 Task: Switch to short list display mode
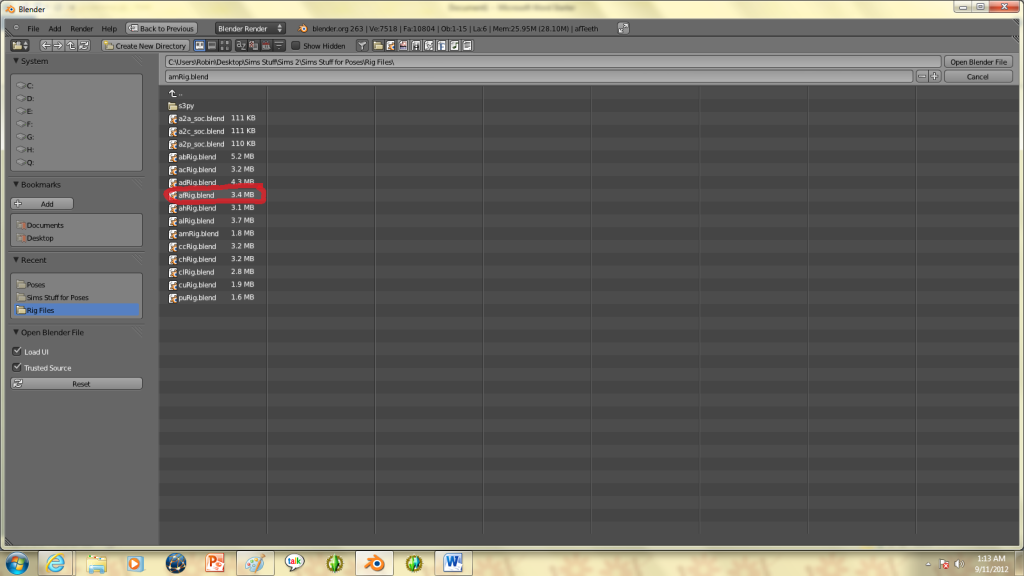click(200, 46)
